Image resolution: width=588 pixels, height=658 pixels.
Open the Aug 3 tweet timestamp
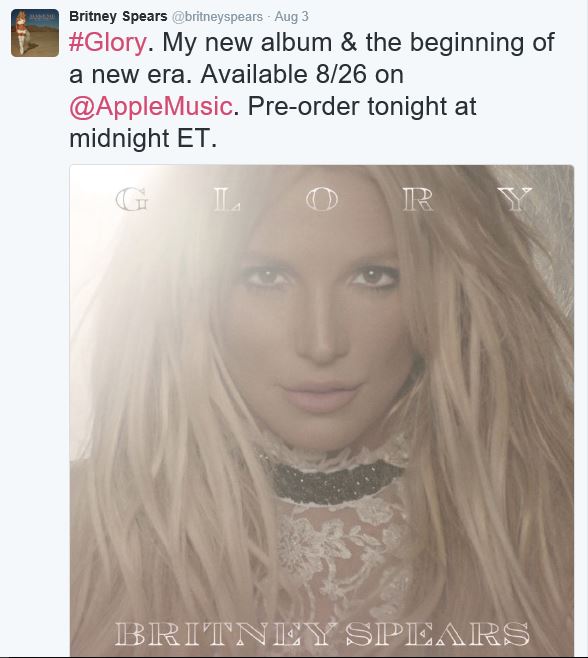coord(291,17)
